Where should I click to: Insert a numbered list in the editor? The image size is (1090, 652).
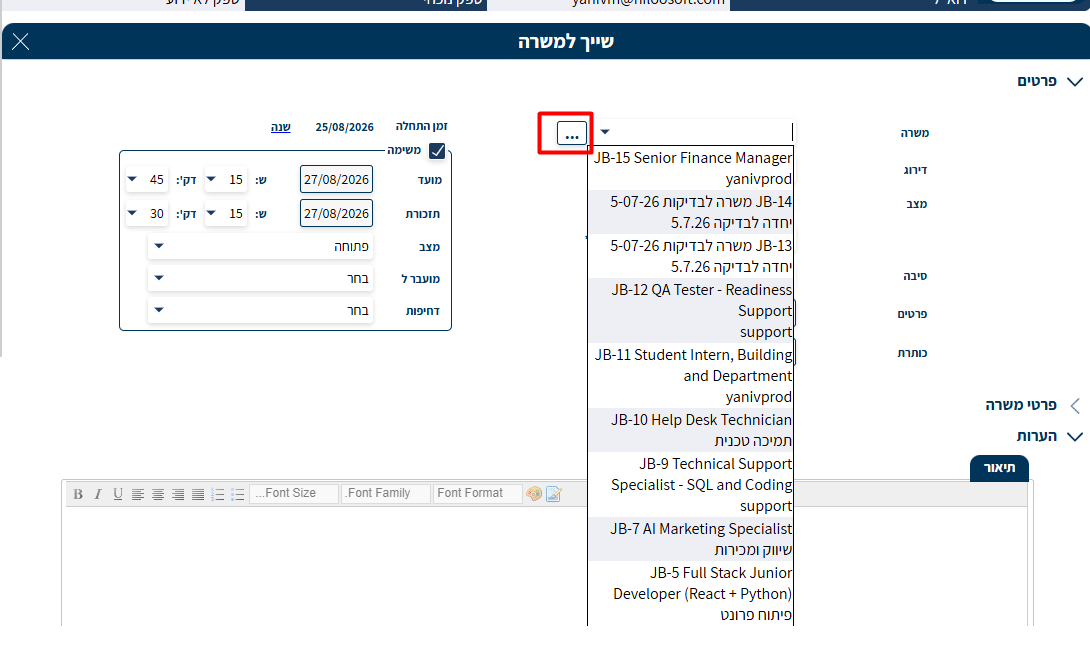(x=218, y=494)
